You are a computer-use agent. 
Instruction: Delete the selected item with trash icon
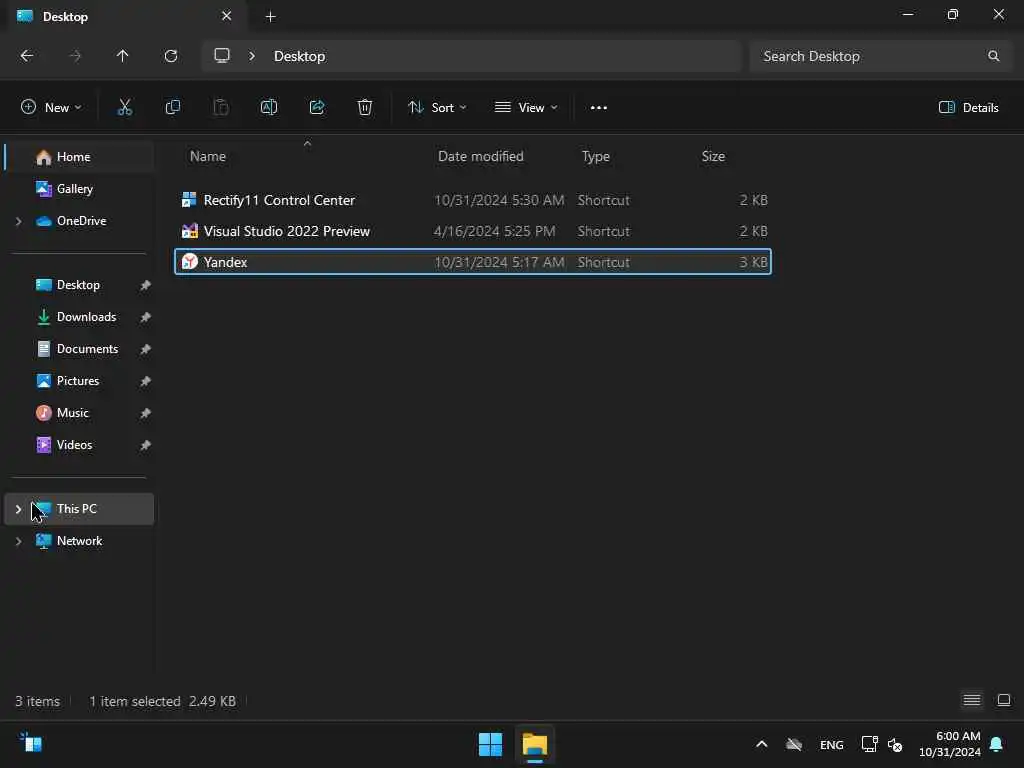pyautogui.click(x=365, y=108)
